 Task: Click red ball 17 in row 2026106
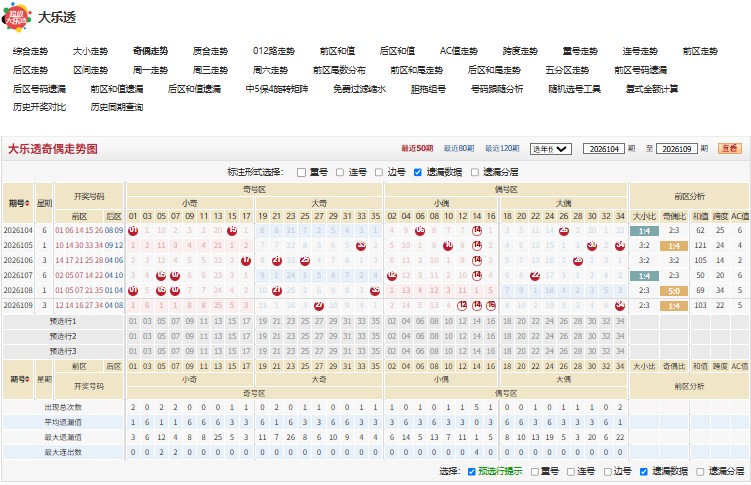coord(246,261)
